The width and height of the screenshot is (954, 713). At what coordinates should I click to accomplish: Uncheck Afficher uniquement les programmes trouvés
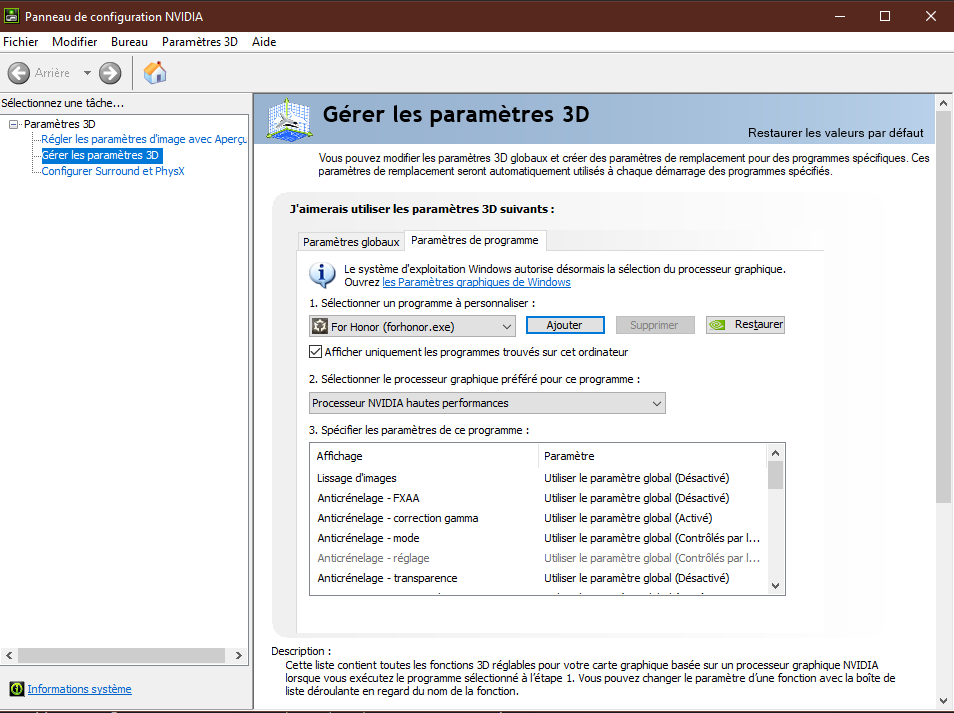tap(315, 352)
